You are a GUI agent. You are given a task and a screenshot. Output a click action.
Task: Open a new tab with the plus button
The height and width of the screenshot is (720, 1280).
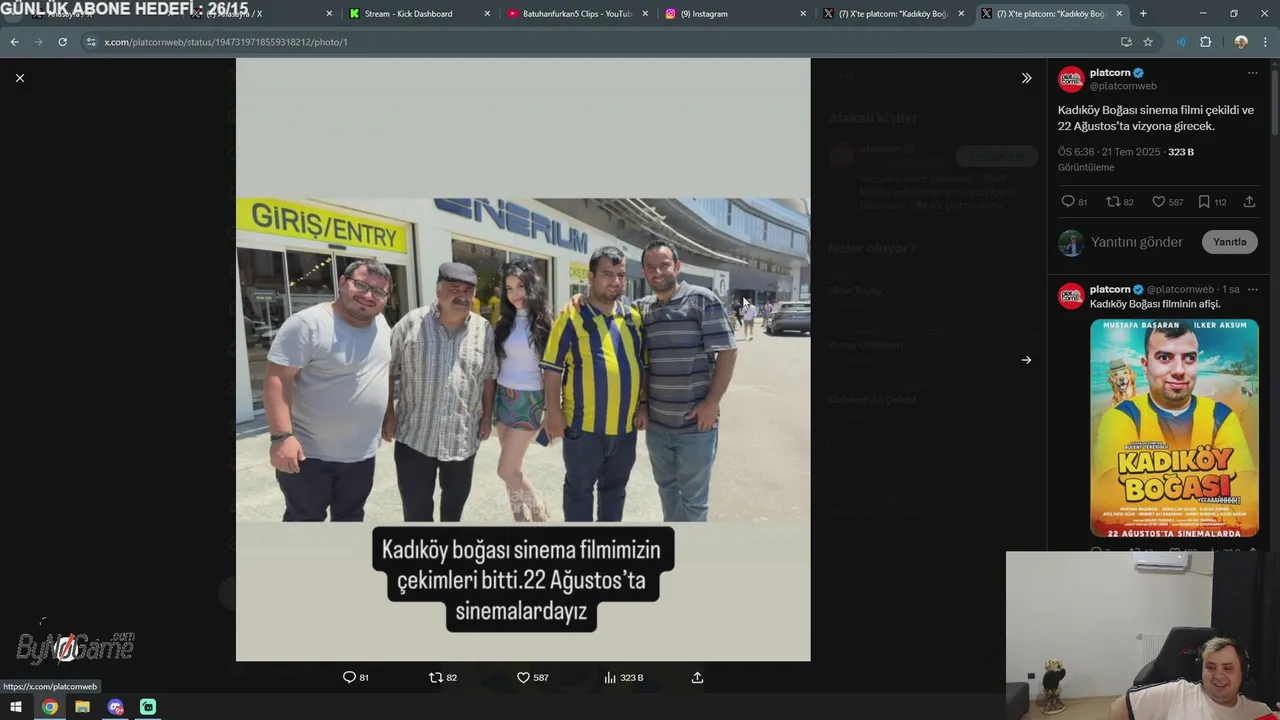pos(1143,14)
